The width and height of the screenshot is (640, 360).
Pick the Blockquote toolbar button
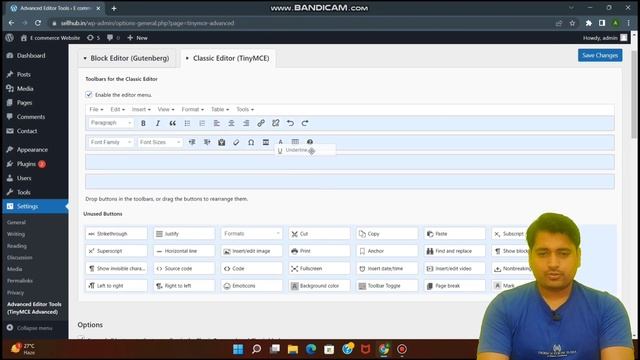click(173, 123)
